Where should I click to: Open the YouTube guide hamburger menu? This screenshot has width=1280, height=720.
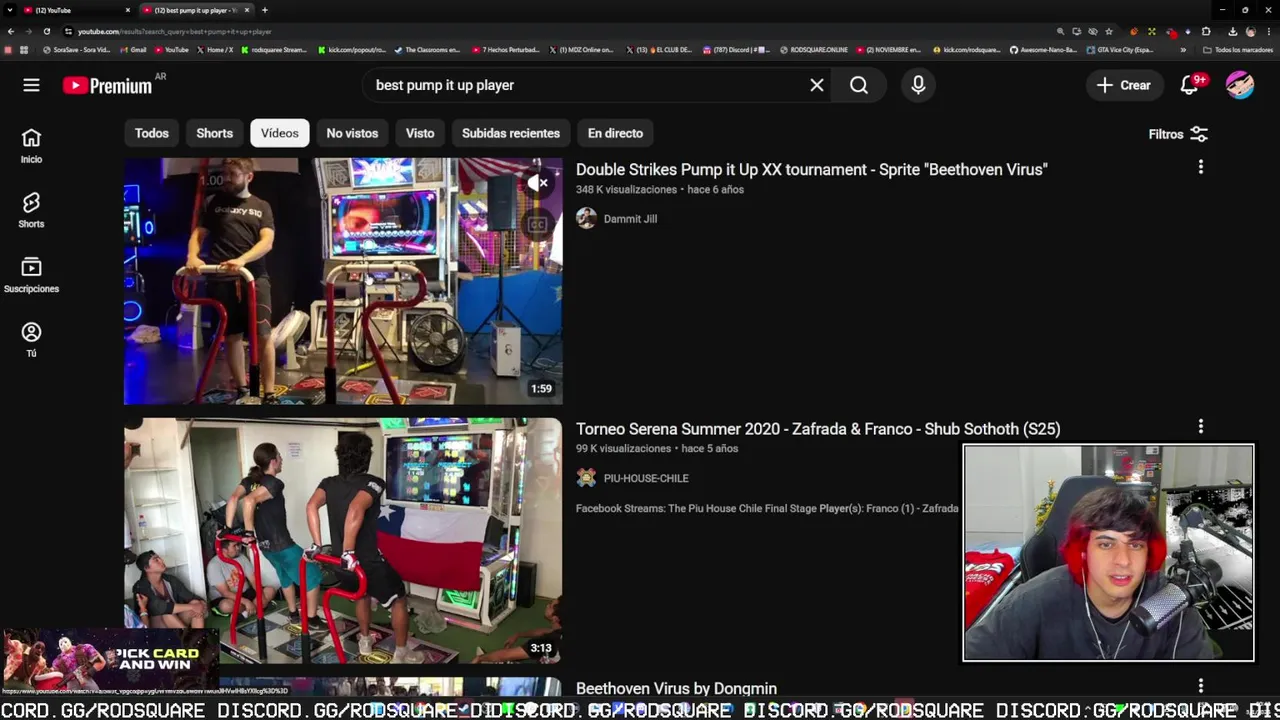(31, 85)
